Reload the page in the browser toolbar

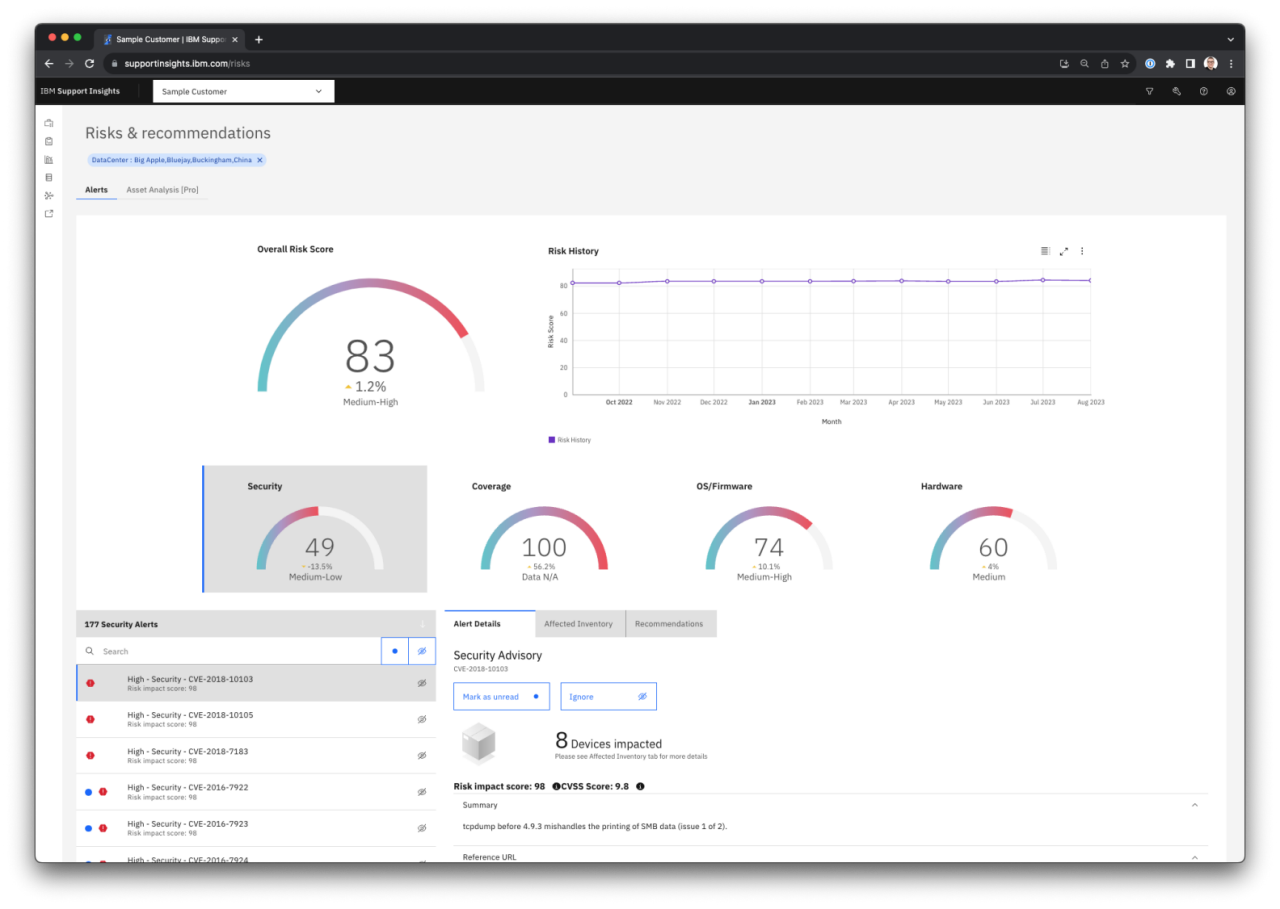tap(89, 63)
